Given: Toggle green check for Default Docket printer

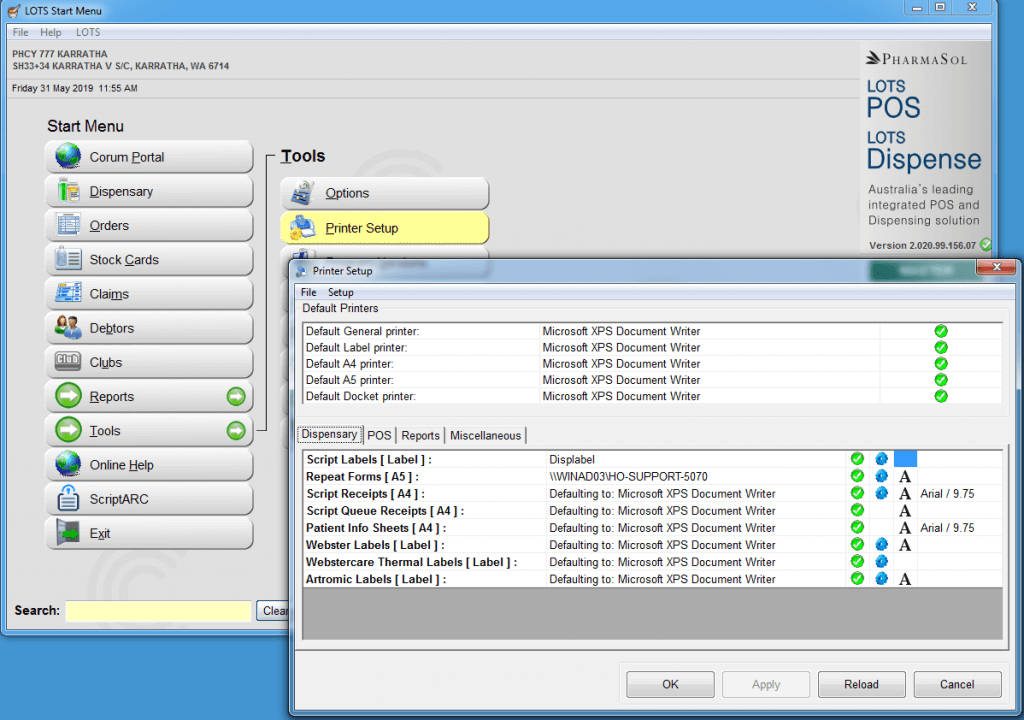Looking at the screenshot, I should click(x=940, y=396).
